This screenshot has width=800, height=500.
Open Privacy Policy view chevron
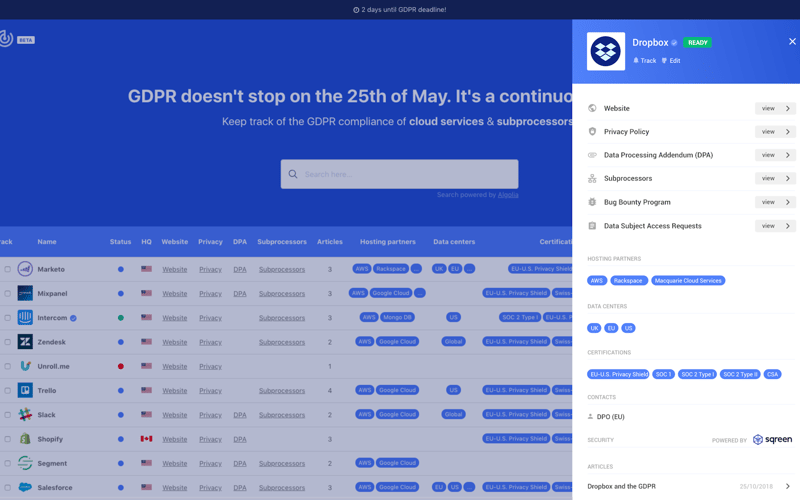[788, 132]
